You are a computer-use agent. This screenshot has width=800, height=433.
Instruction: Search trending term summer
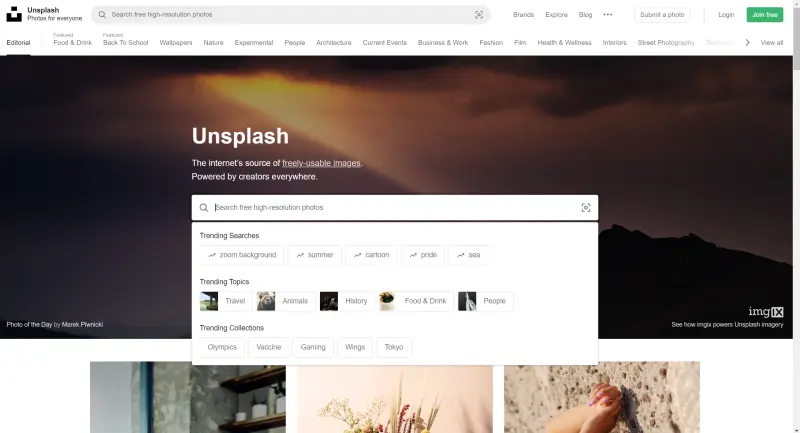click(x=315, y=255)
